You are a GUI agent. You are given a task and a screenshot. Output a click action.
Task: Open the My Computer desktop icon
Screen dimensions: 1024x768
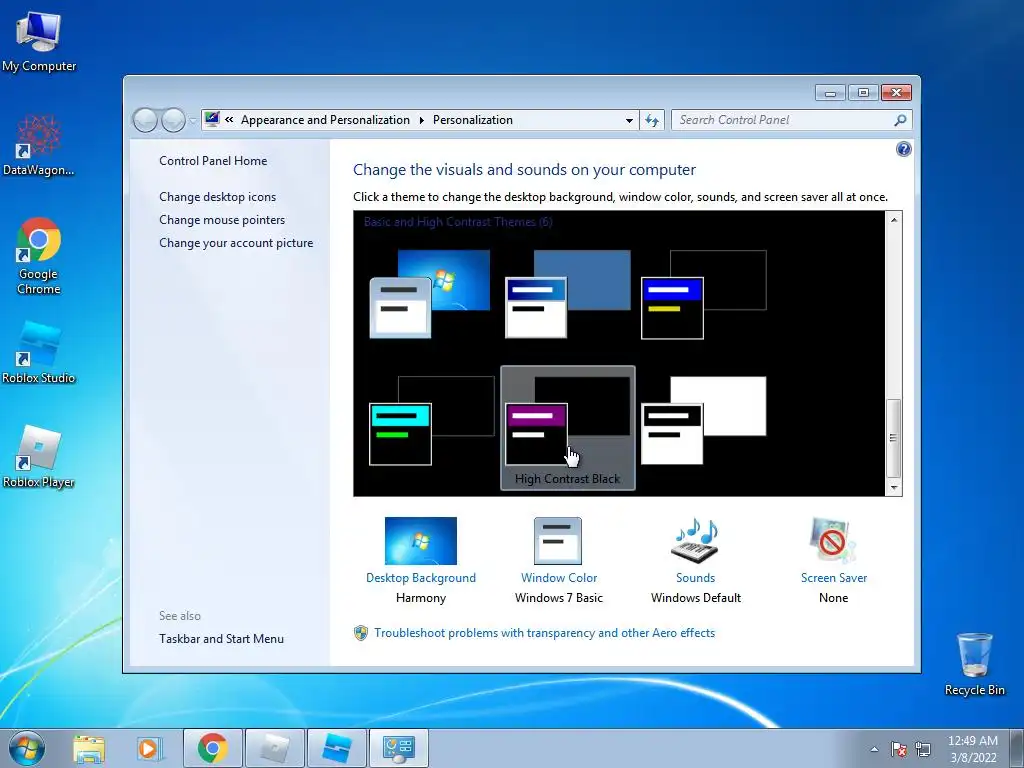coord(39,42)
